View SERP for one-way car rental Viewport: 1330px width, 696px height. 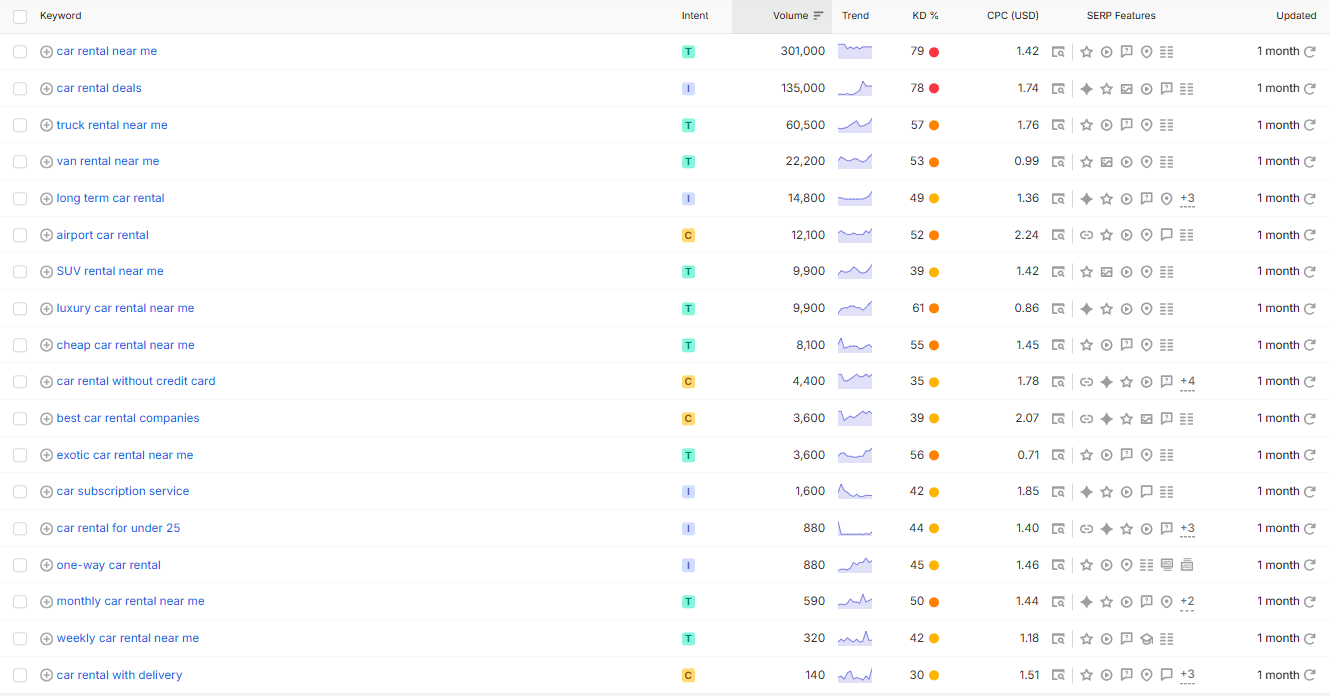click(1058, 565)
